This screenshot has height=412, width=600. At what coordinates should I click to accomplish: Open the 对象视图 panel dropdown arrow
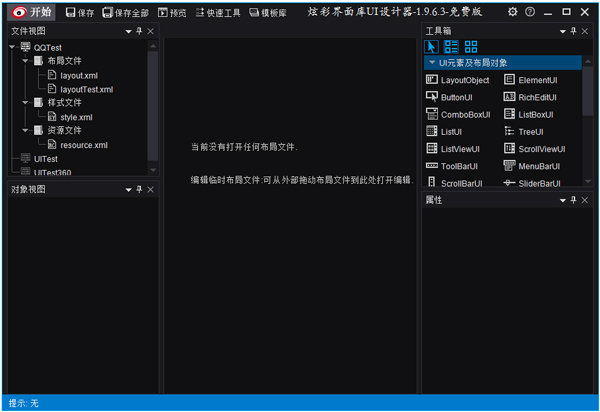[x=128, y=188]
